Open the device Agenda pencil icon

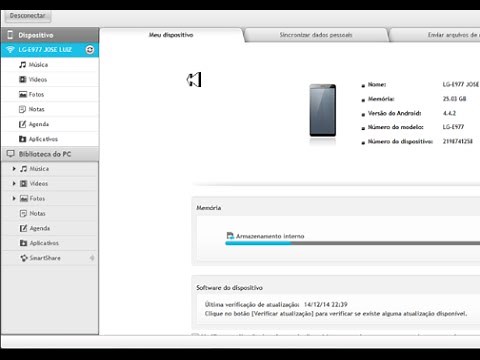click(x=22, y=124)
